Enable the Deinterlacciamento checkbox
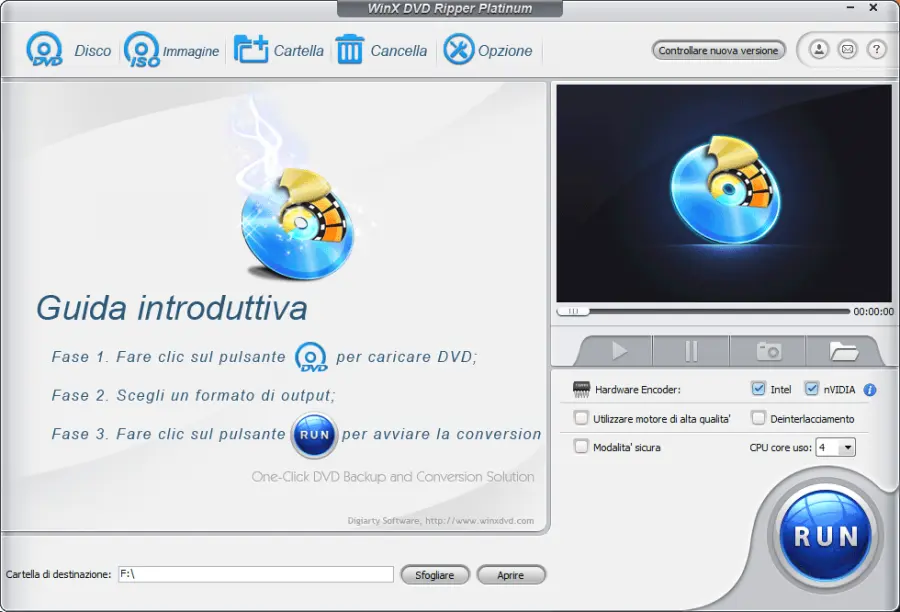Screen dimensions: 900x612 757,418
